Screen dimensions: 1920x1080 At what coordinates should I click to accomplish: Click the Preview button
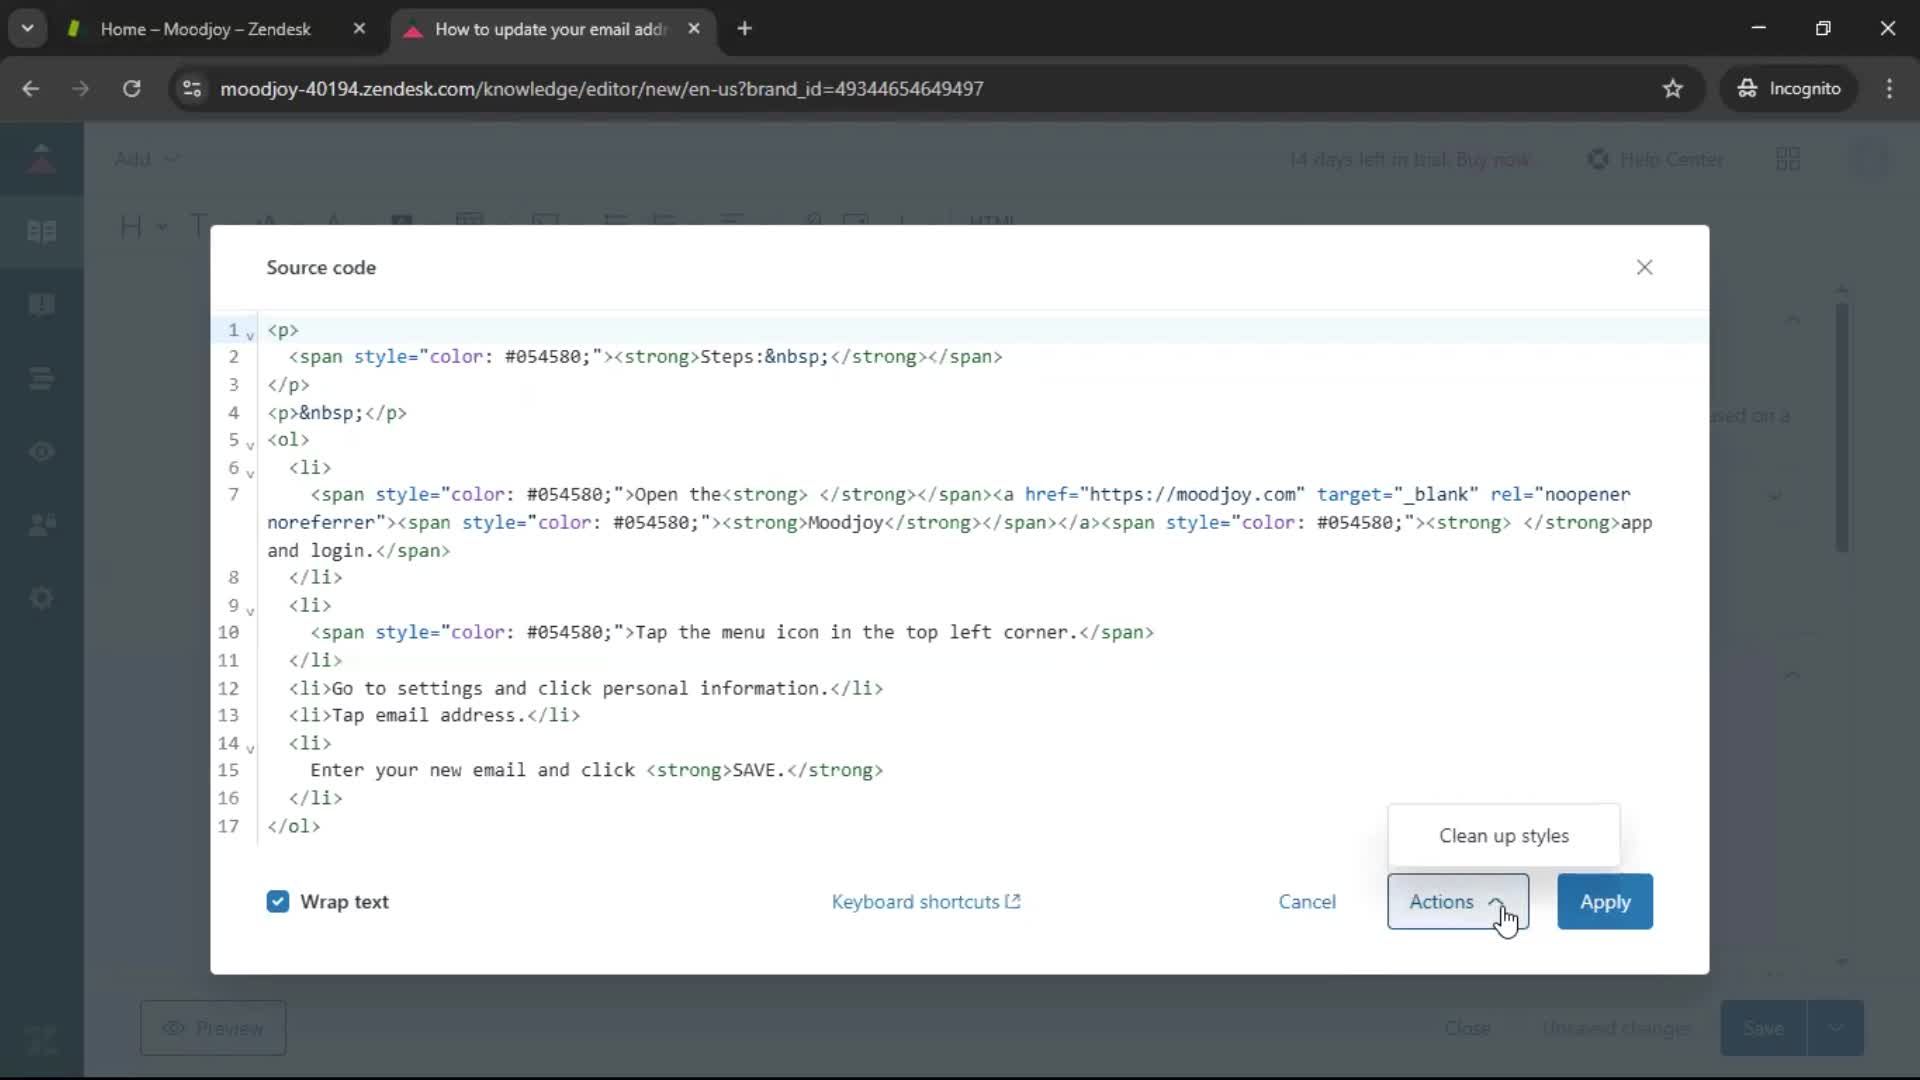(213, 1028)
